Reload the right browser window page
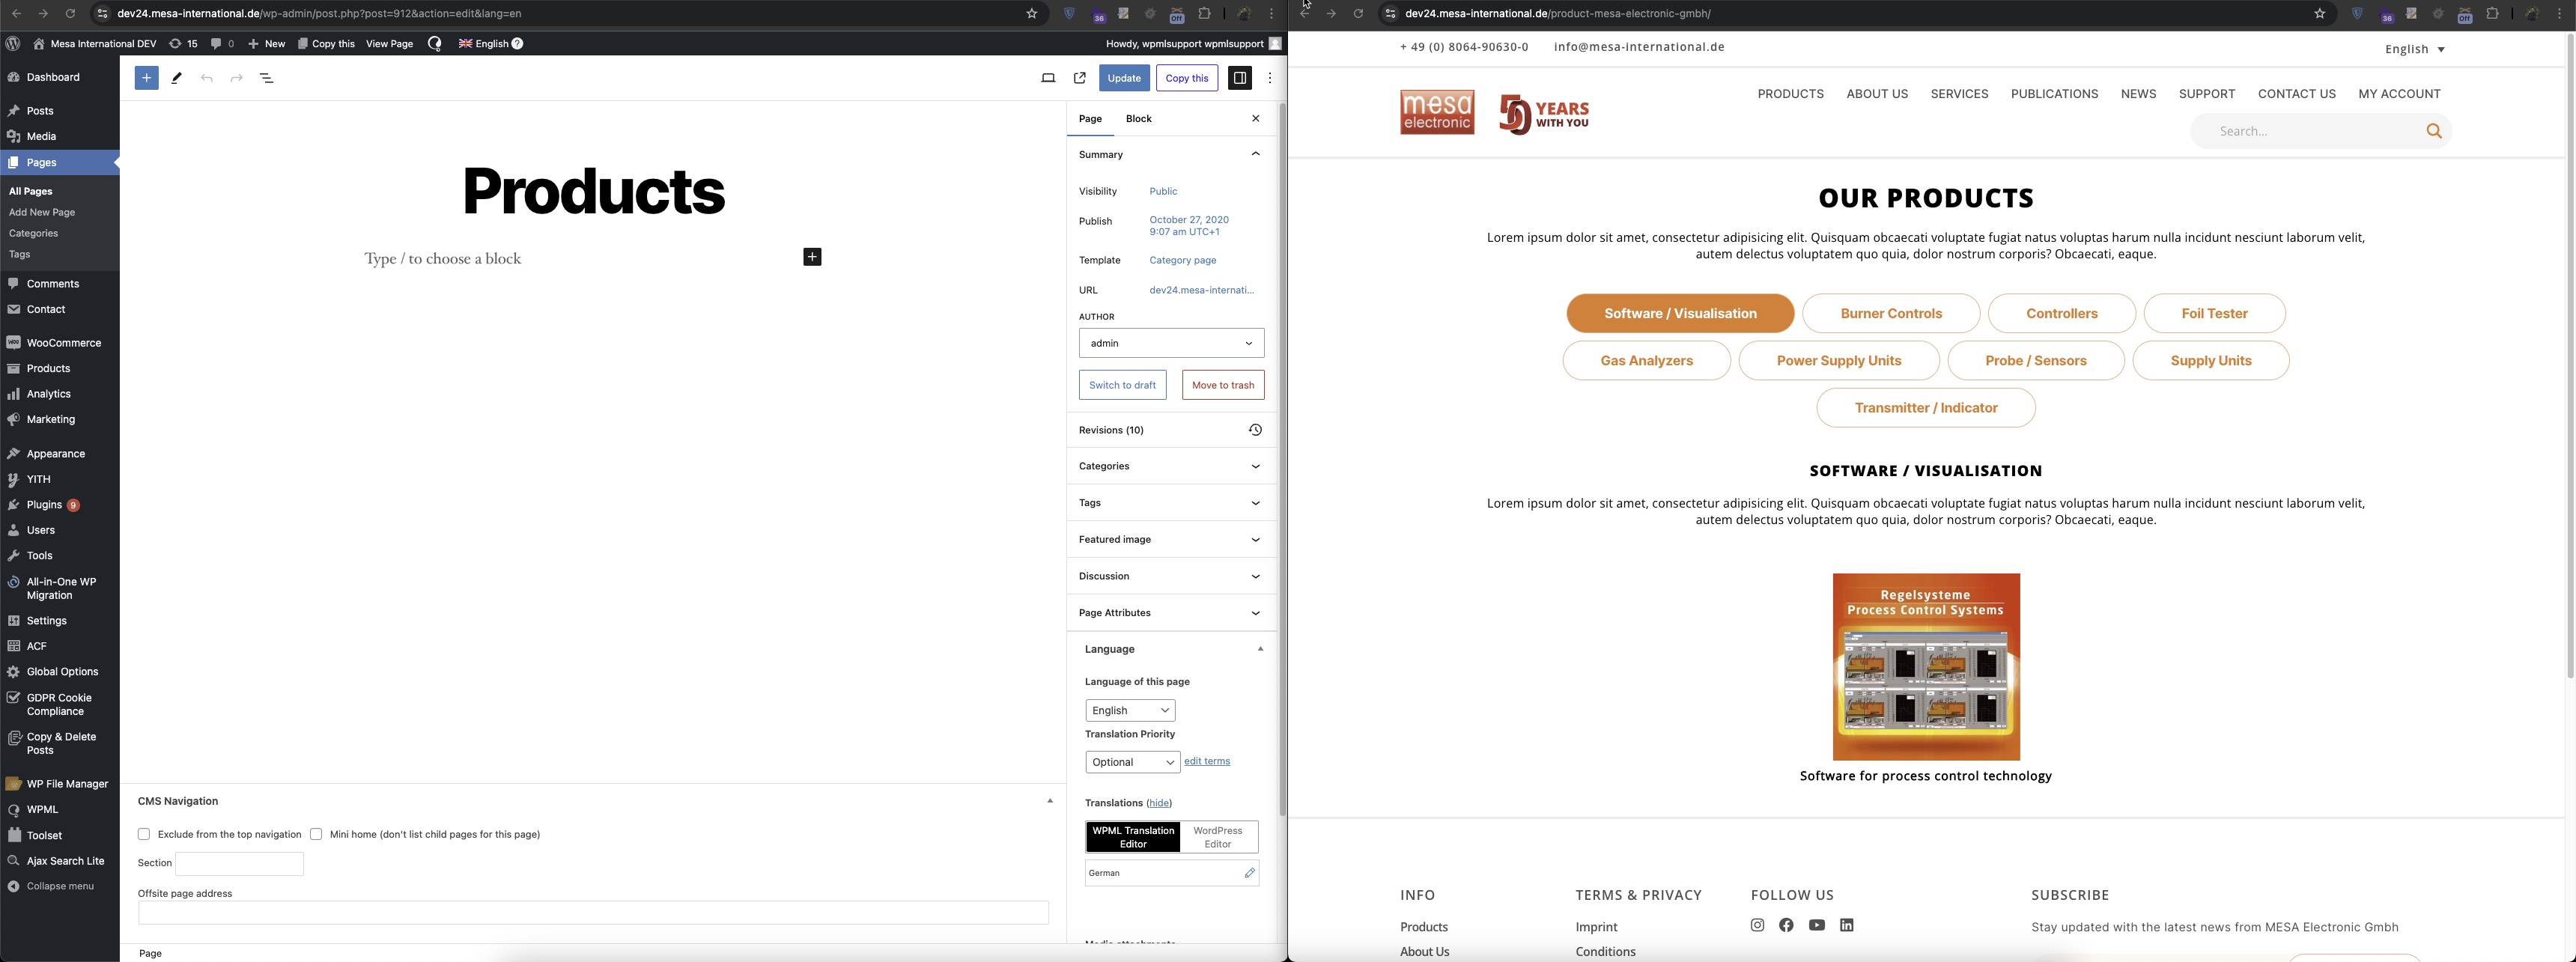This screenshot has height=962, width=2576. pyautogui.click(x=1358, y=14)
